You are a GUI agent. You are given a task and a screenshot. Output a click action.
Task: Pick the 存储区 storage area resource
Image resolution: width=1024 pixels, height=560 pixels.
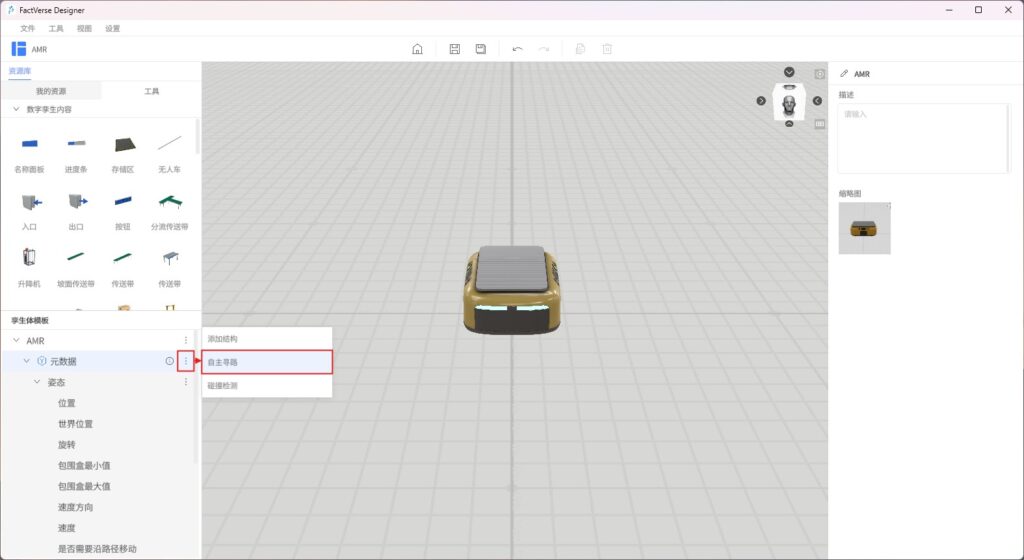click(x=123, y=146)
